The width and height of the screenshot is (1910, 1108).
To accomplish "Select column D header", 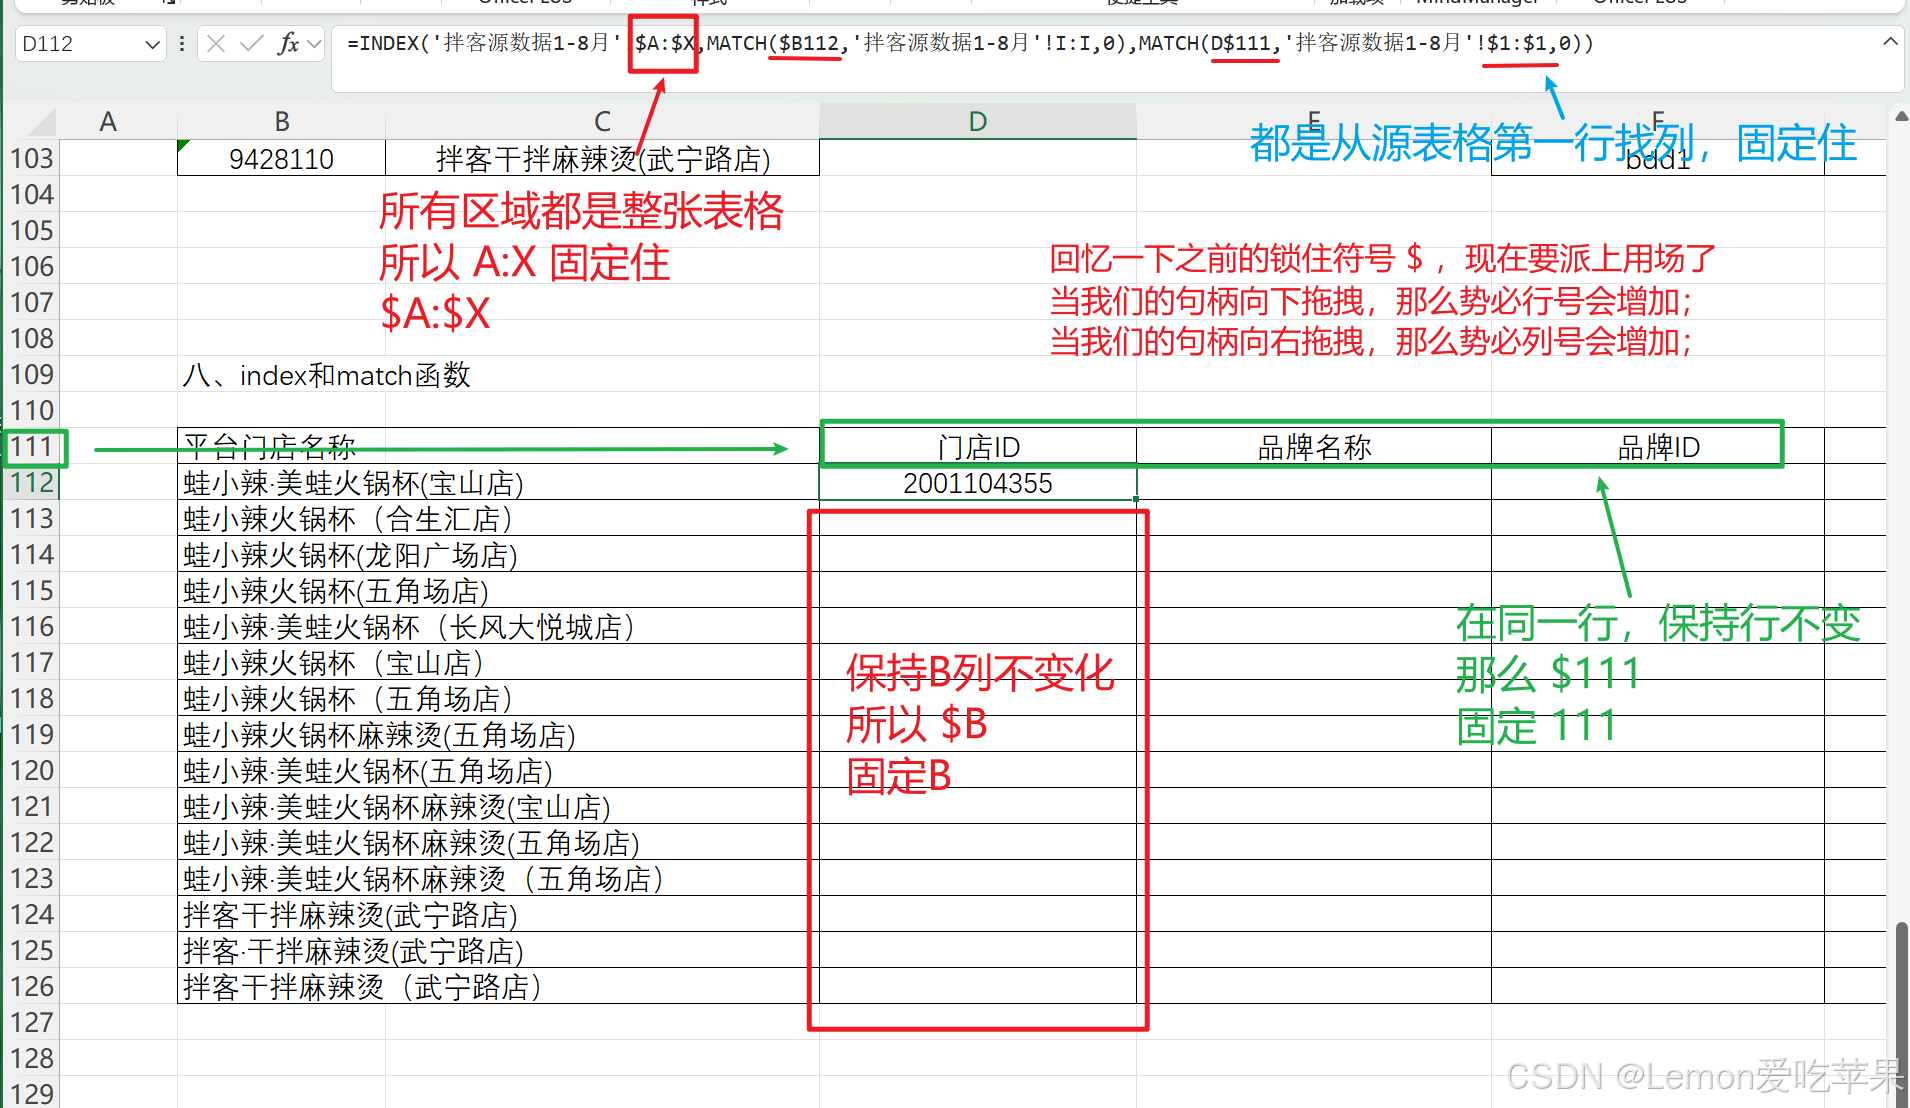I will click(978, 122).
